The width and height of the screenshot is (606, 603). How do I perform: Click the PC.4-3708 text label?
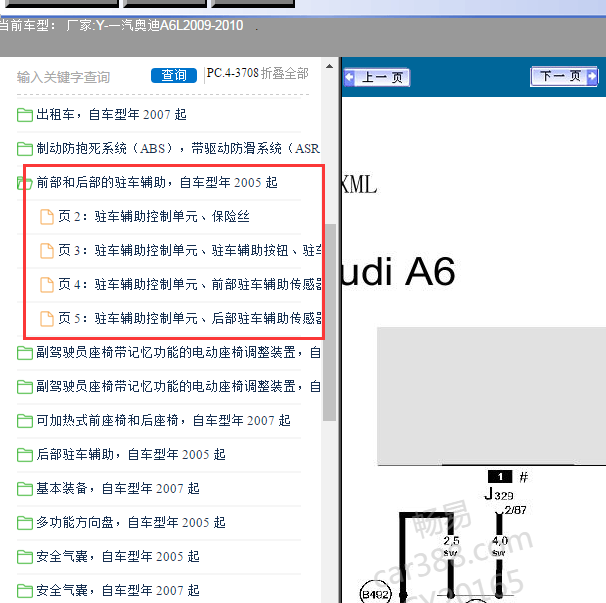click(x=232, y=73)
